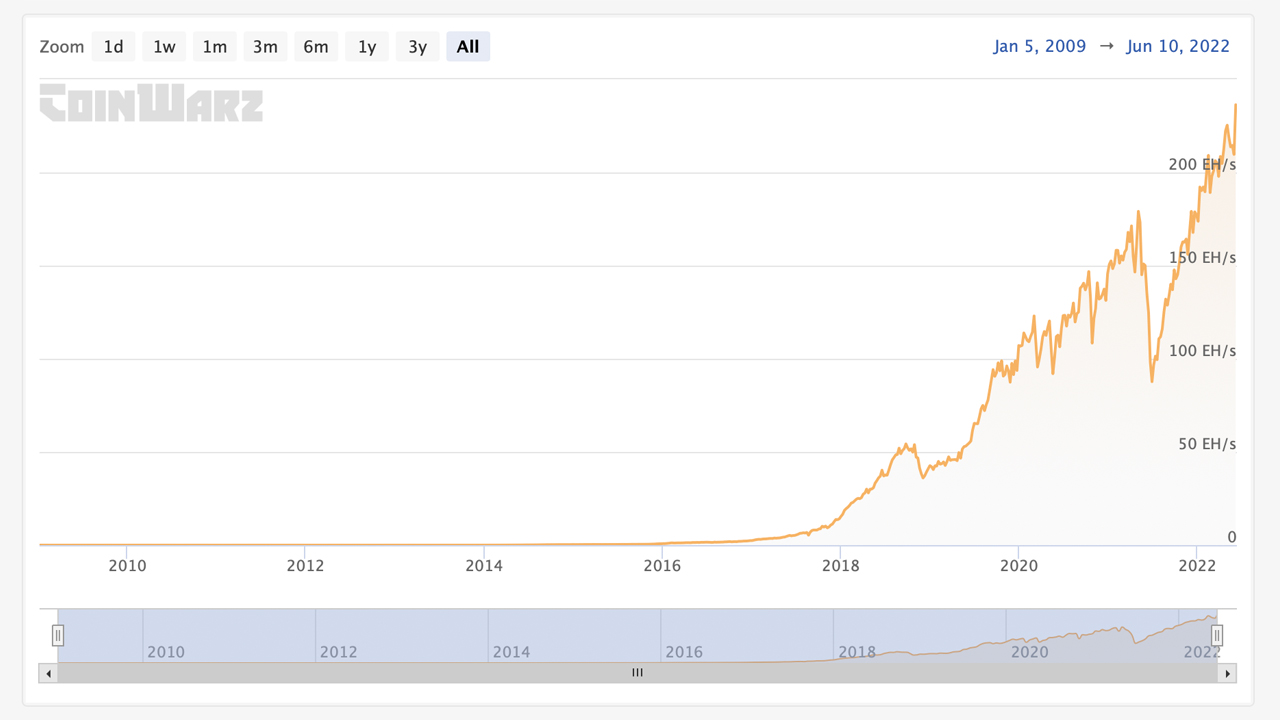Select the 1d zoom preset
This screenshot has height=720, width=1280.
click(113, 46)
